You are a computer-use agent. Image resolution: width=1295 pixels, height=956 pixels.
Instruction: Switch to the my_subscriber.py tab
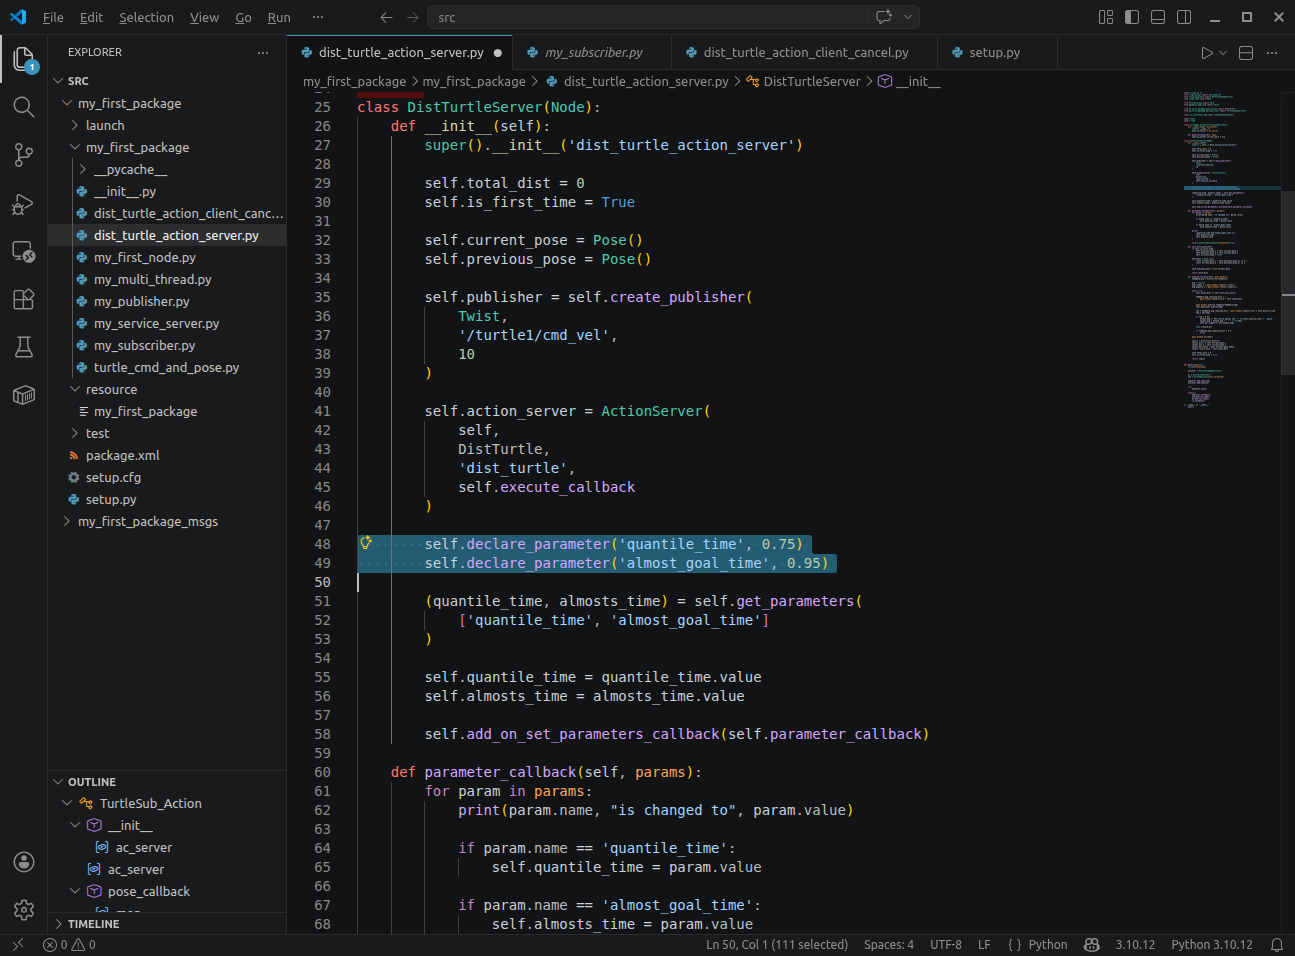coord(594,53)
